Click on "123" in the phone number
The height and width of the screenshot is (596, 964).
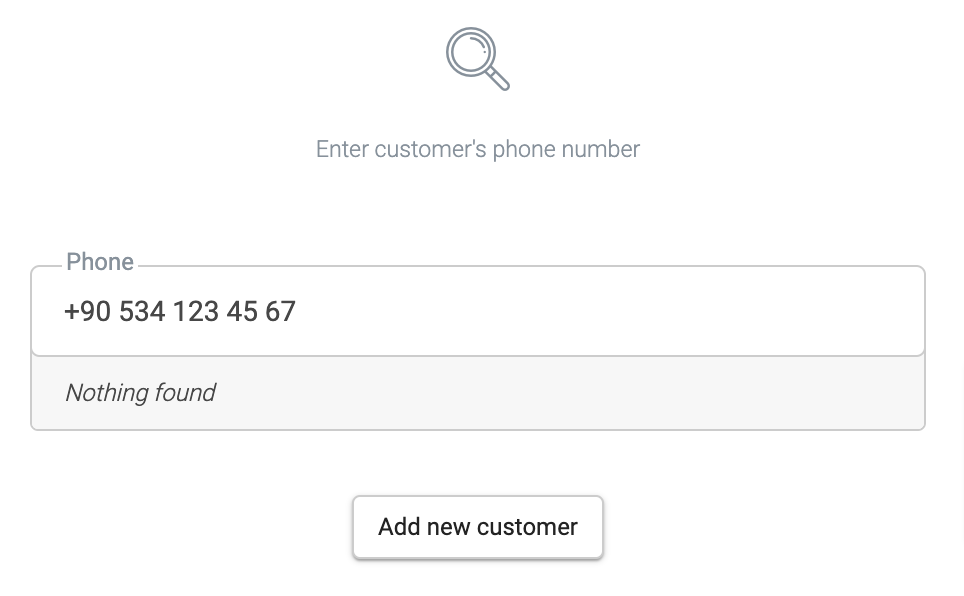coord(195,312)
